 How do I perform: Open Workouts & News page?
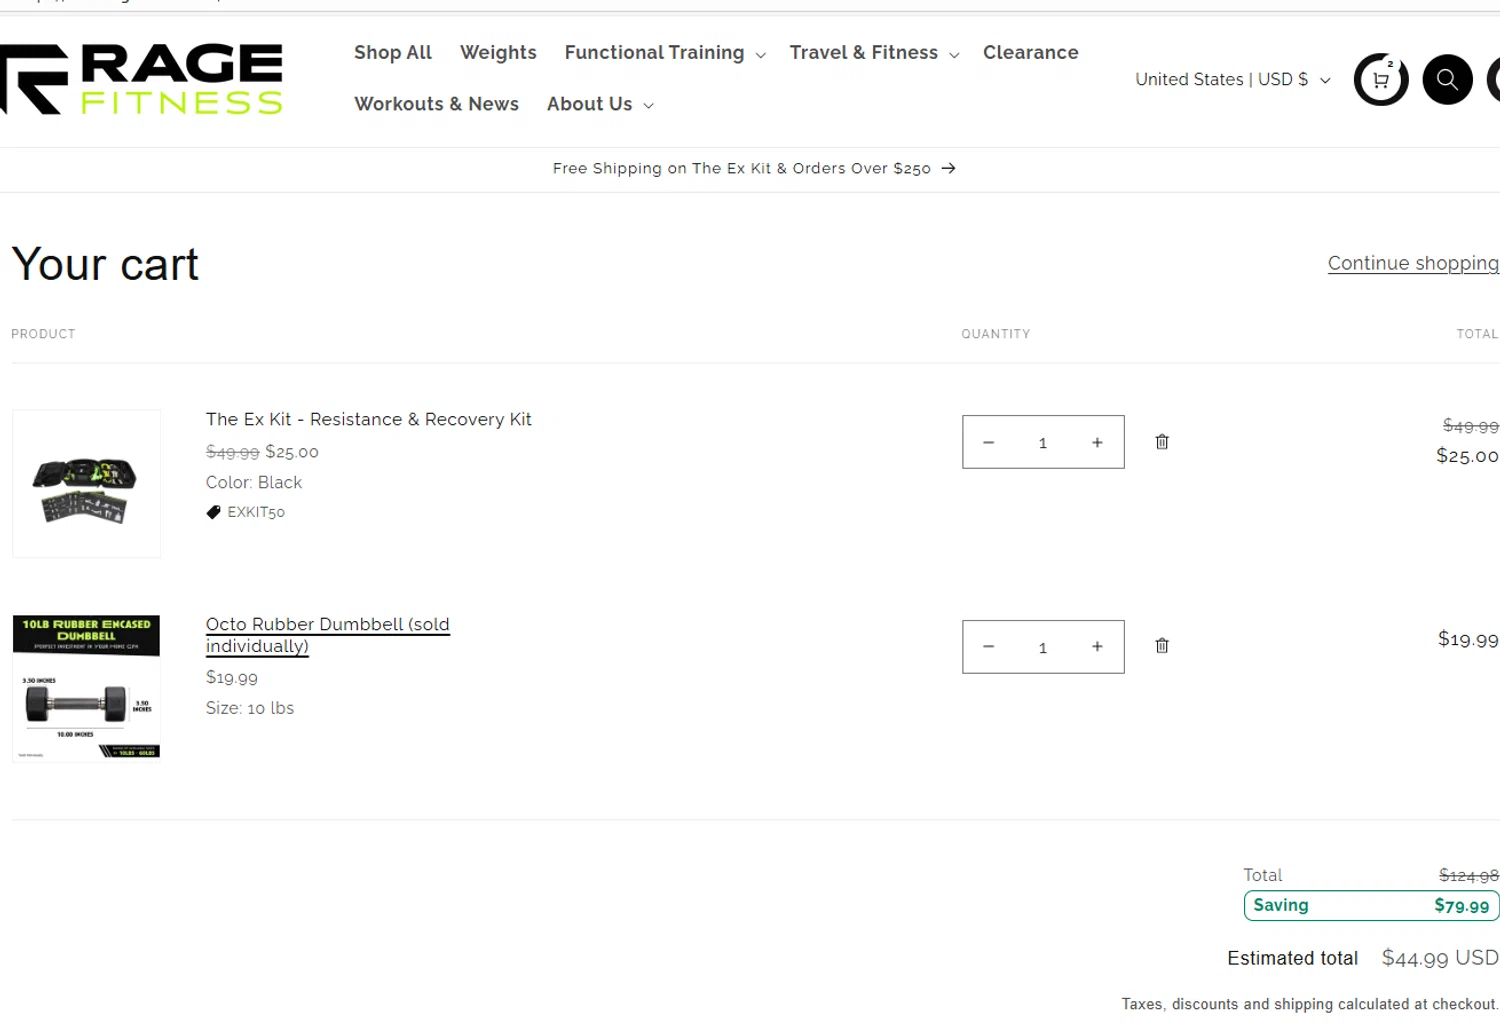(x=436, y=104)
